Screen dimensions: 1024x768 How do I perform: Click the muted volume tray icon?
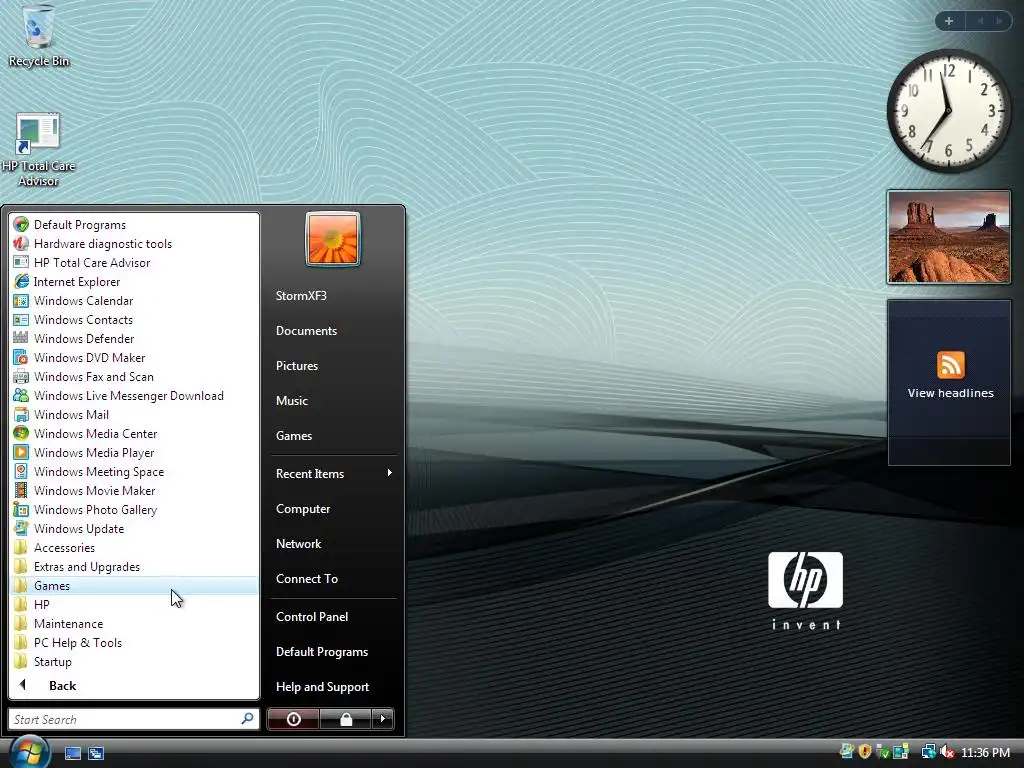[x=947, y=752]
